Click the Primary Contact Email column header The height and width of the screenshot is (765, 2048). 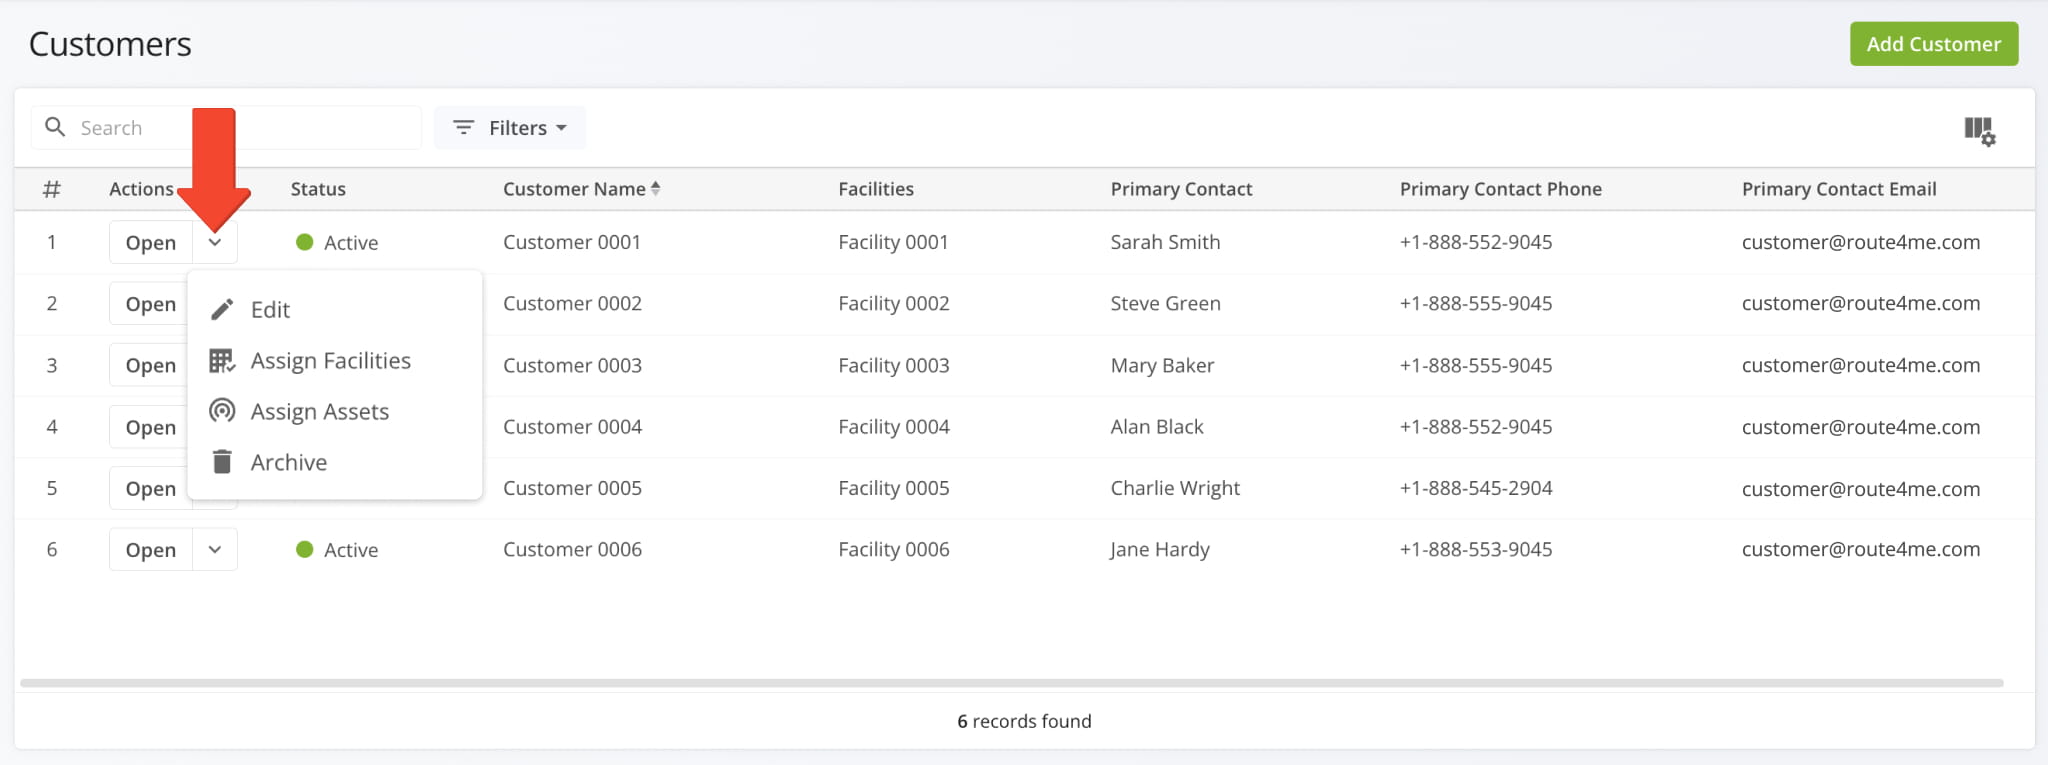[1839, 188]
